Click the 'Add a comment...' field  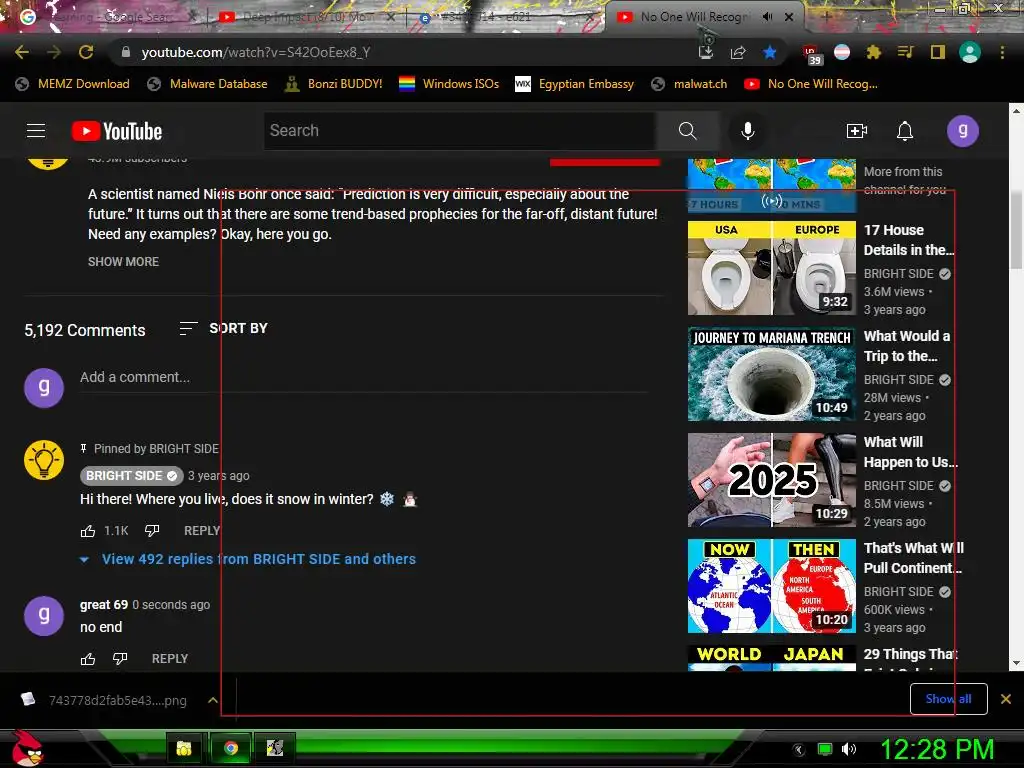point(364,377)
